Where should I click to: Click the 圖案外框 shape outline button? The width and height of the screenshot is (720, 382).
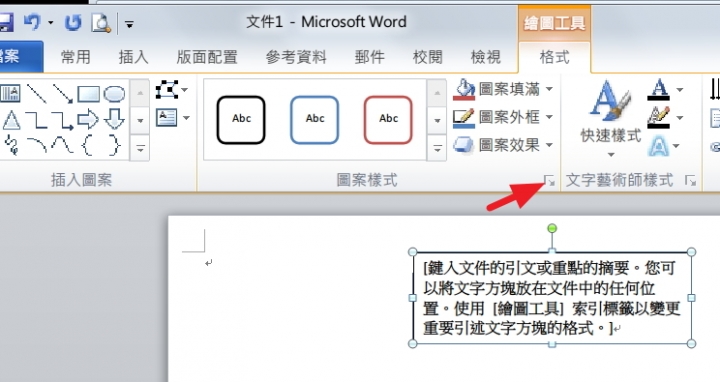[497, 117]
